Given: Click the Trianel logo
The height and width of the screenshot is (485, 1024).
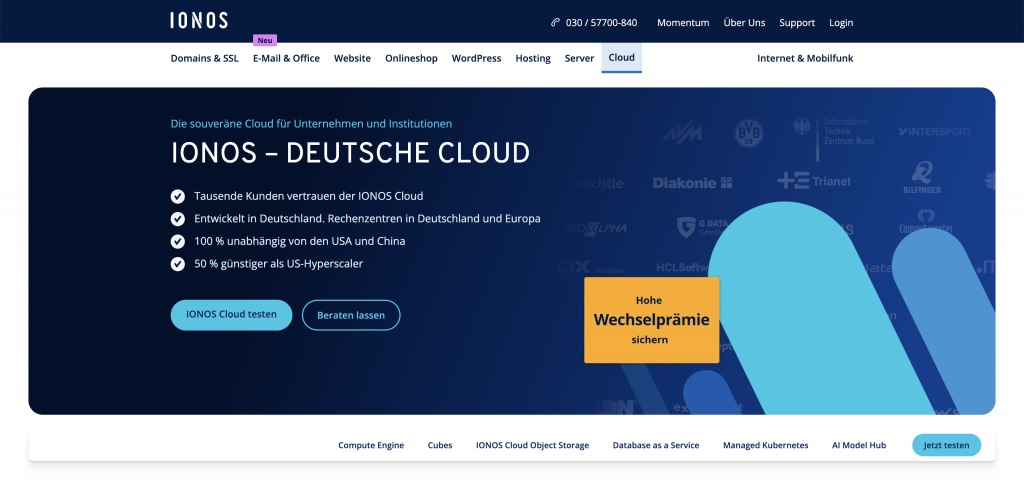Looking at the screenshot, I should [x=814, y=181].
